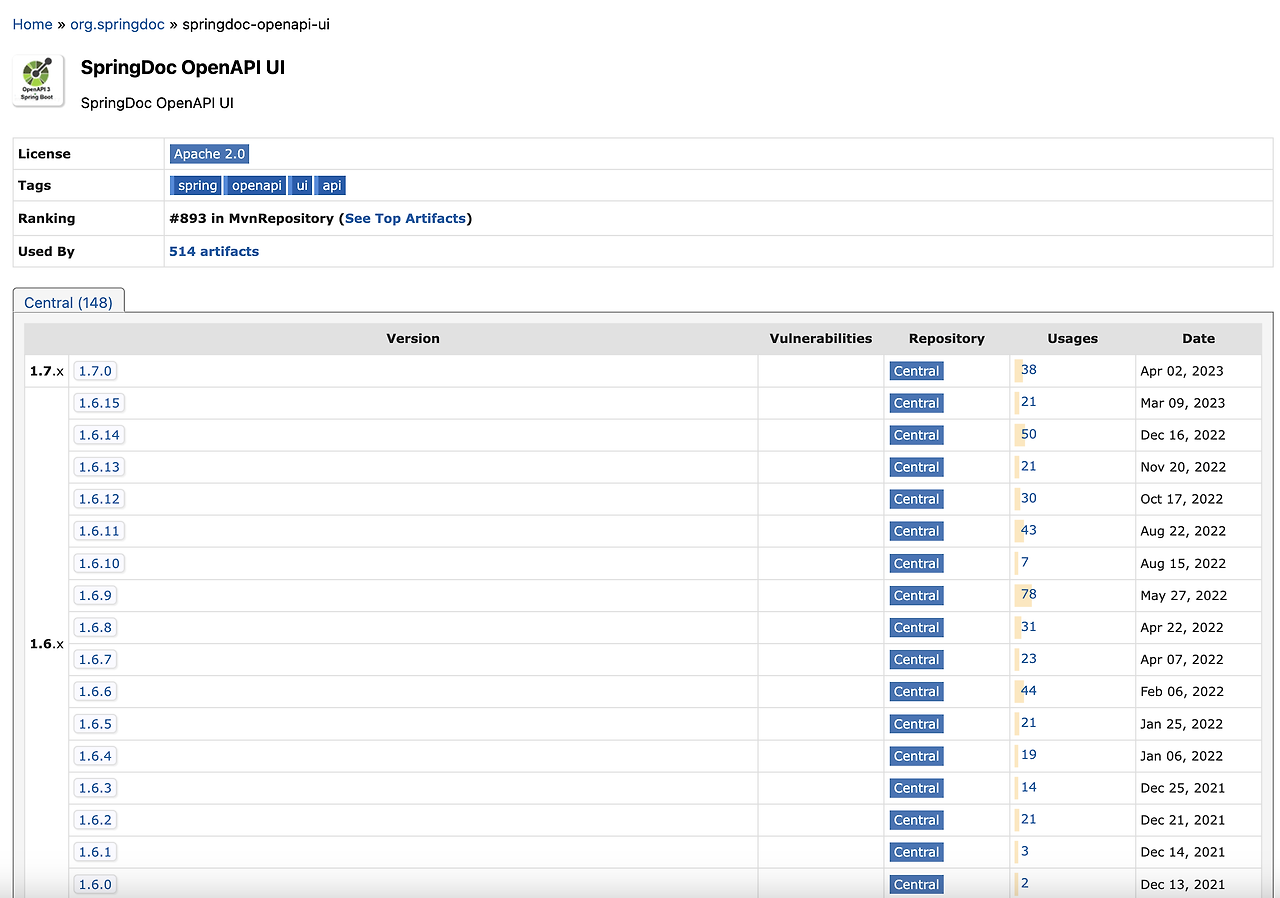Screen dimensions: 1280x898
Task: Open the spring tag
Action: pyautogui.click(x=197, y=186)
